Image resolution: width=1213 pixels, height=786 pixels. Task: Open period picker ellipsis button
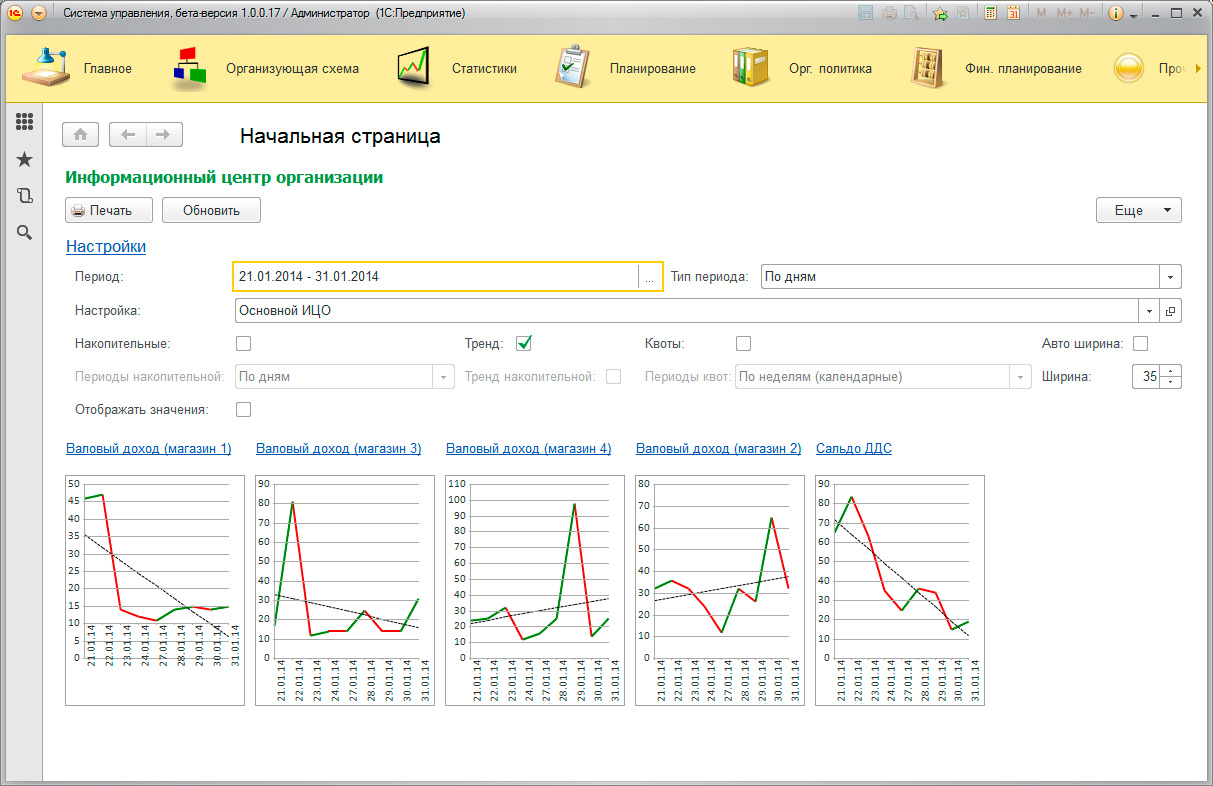649,277
